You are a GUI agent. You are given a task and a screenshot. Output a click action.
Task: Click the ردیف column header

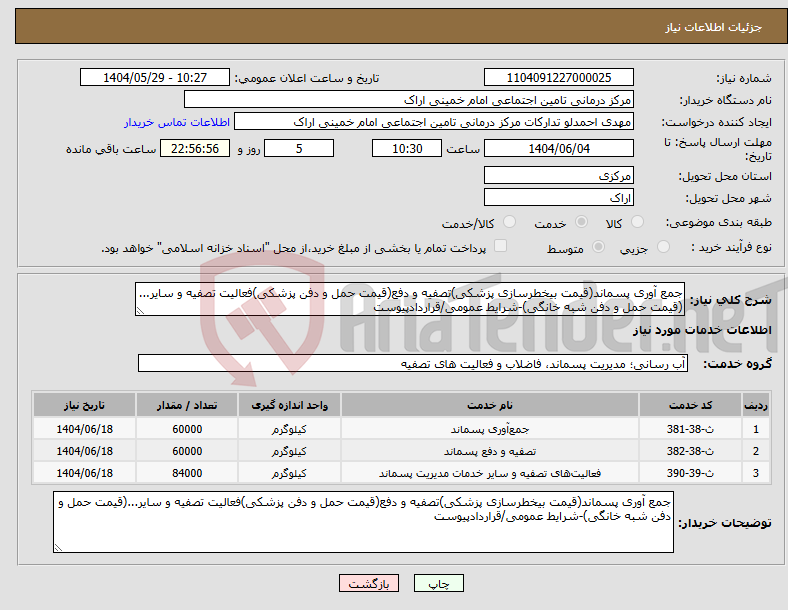[x=755, y=405]
